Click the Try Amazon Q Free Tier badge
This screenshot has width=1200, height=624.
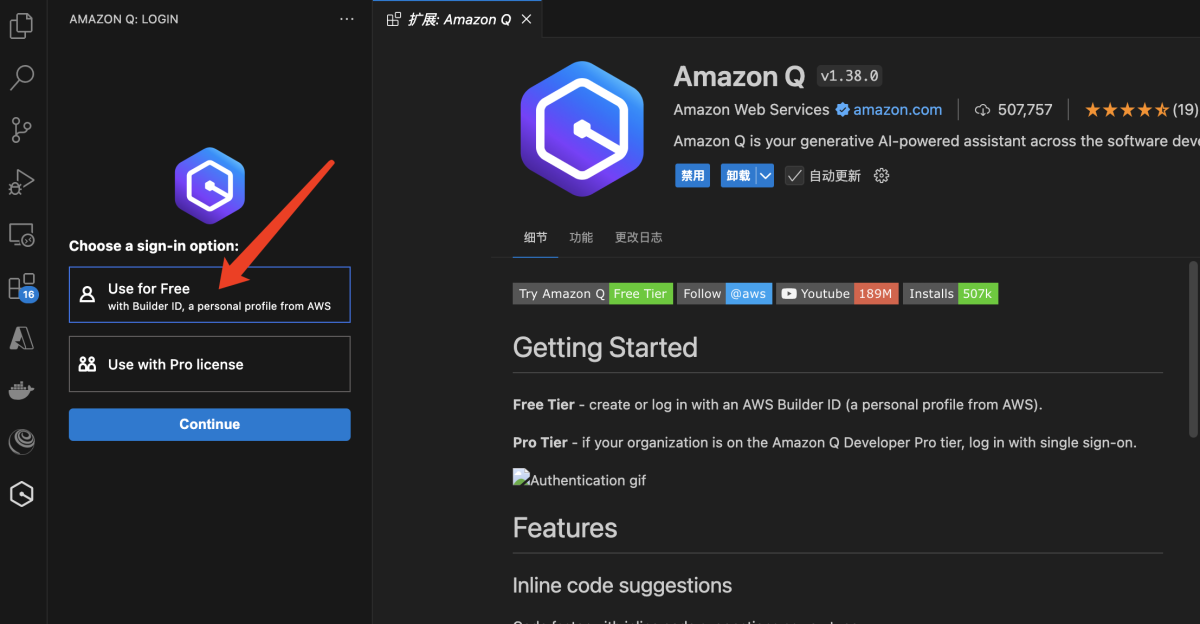(x=593, y=294)
